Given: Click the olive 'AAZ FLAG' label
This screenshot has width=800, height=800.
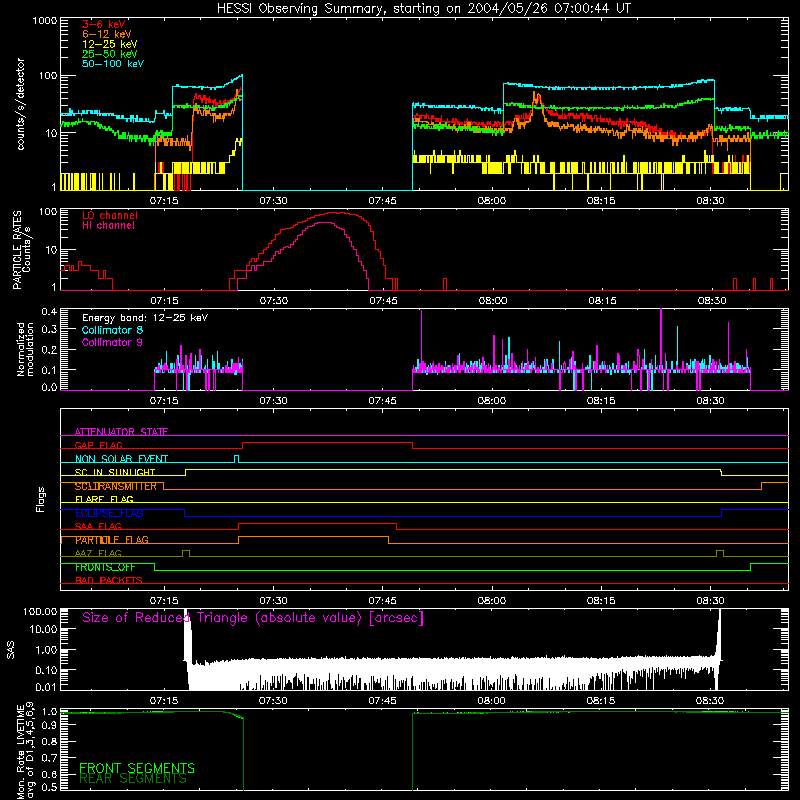Looking at the screenshot, I should pyautogui.click(x=98, y=553).
